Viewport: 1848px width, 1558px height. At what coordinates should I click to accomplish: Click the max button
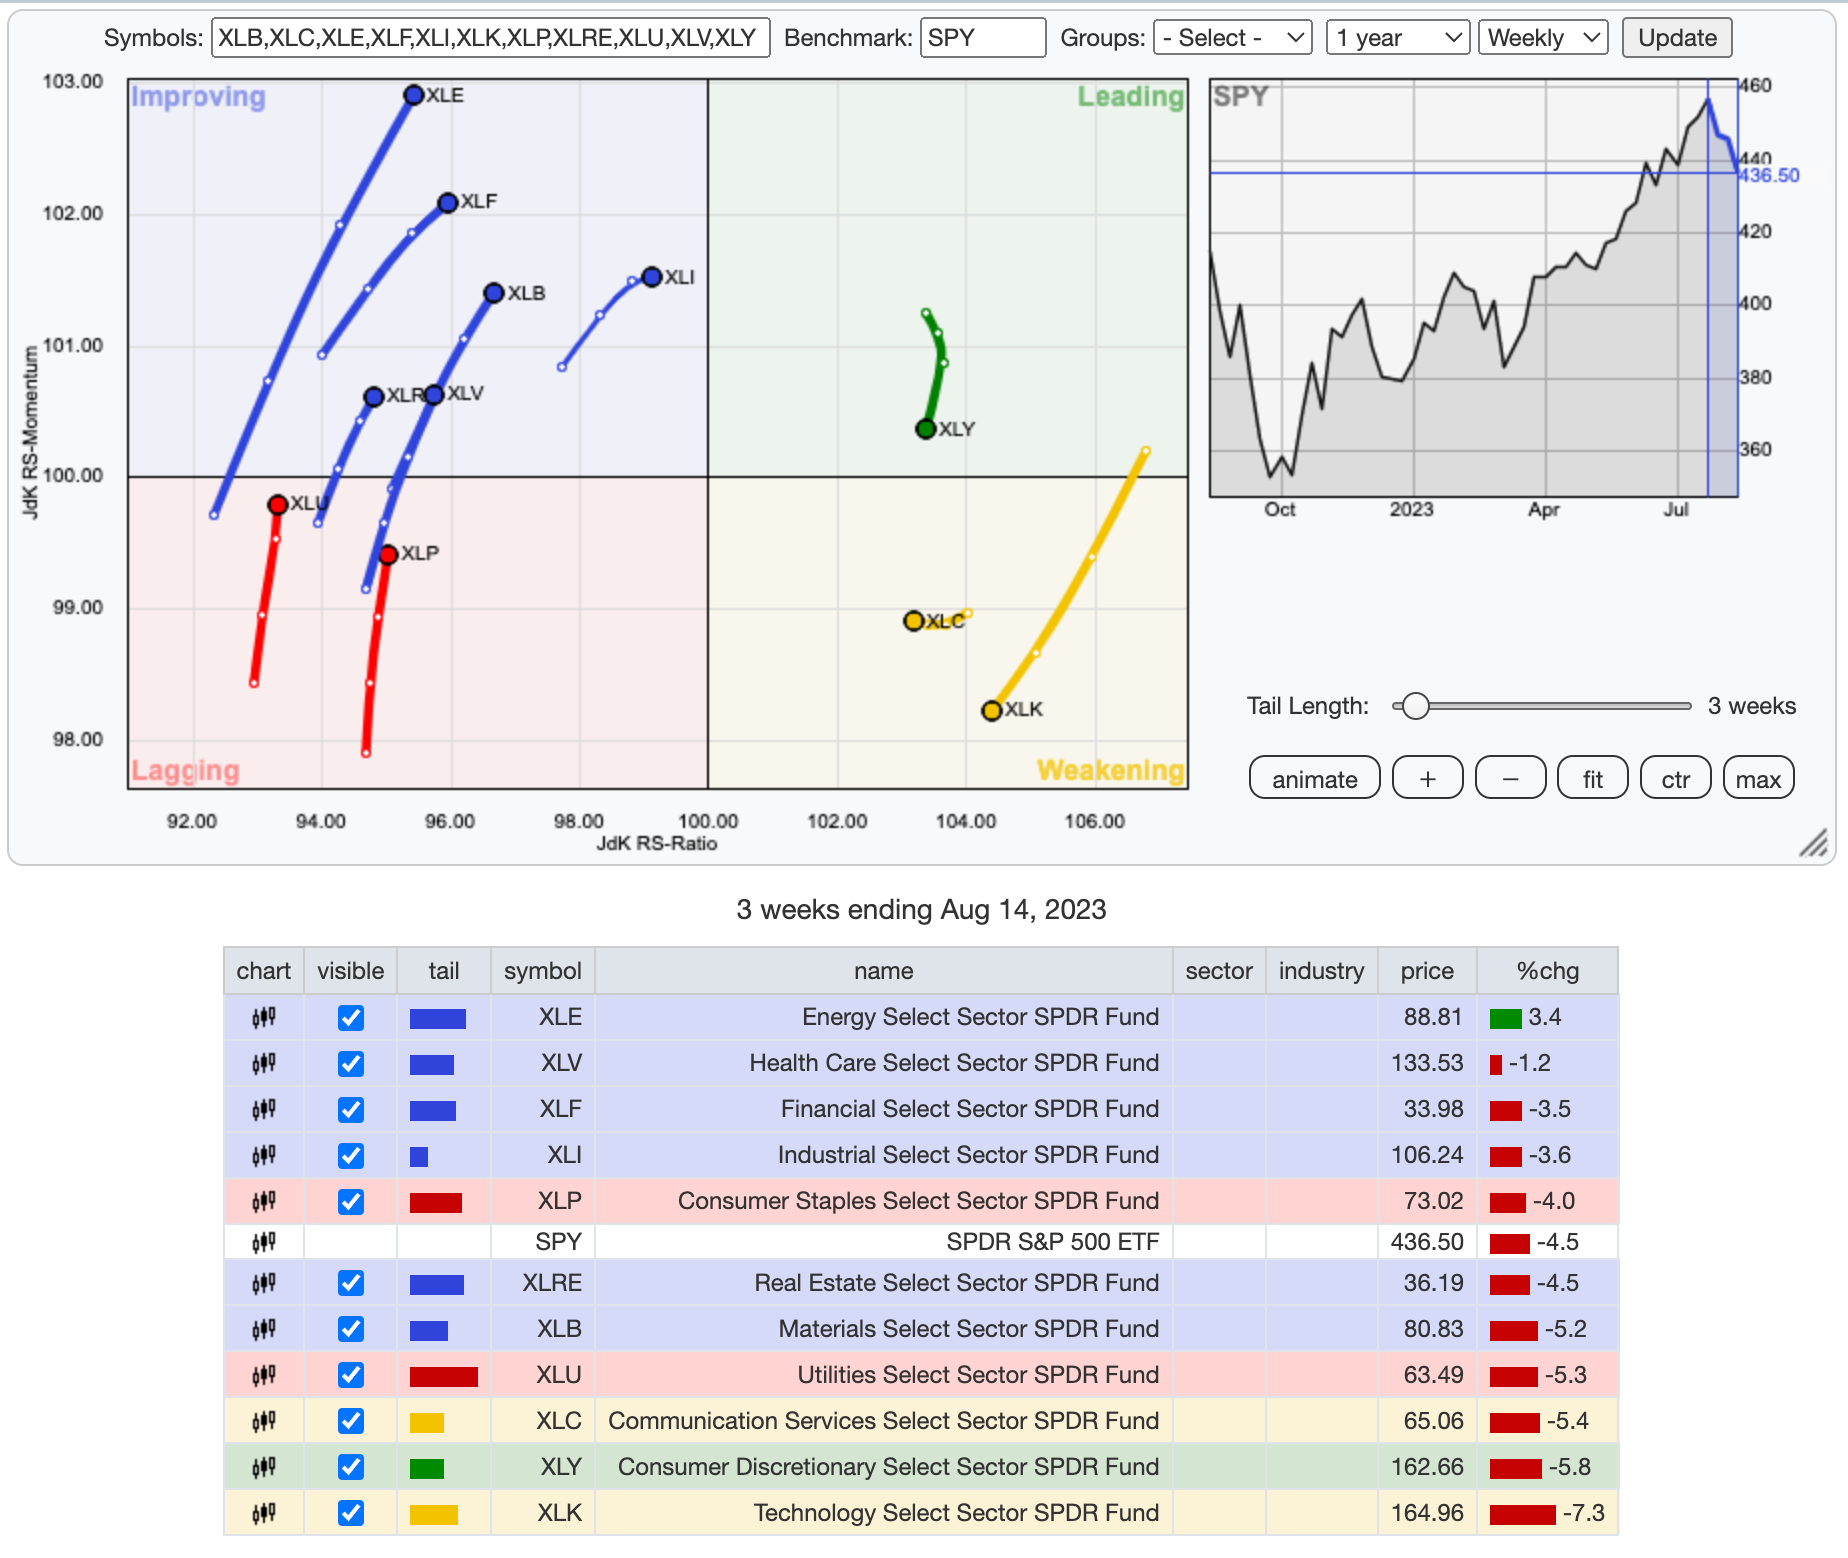(1759, 779)
